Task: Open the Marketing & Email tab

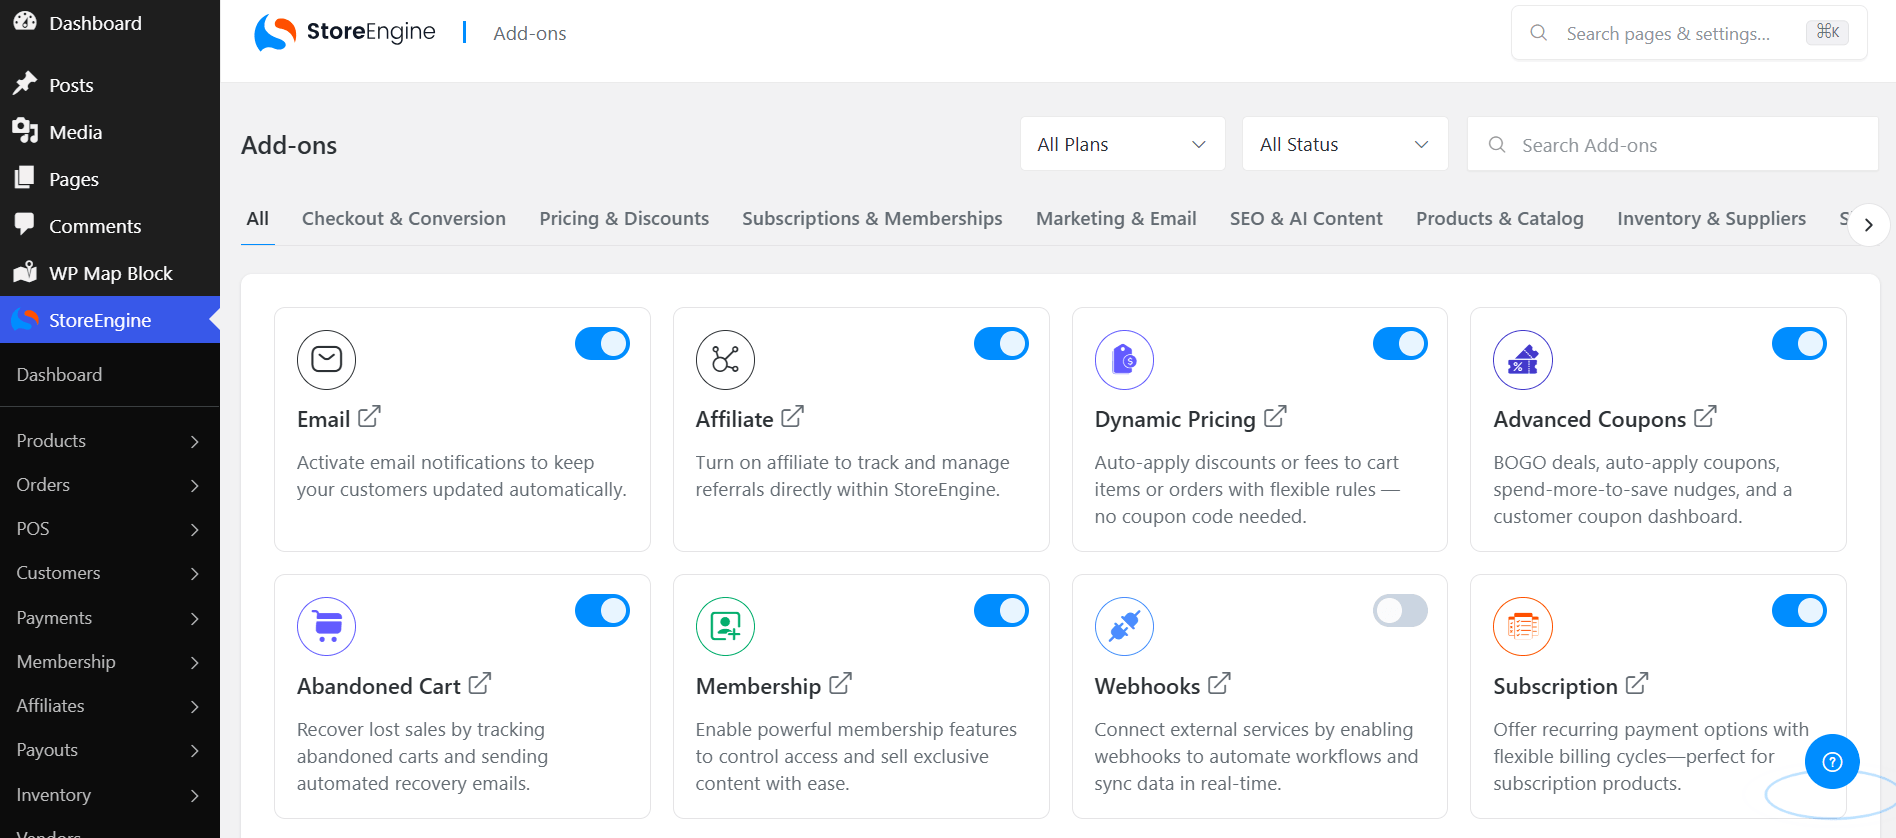Action: (1116, 218)
